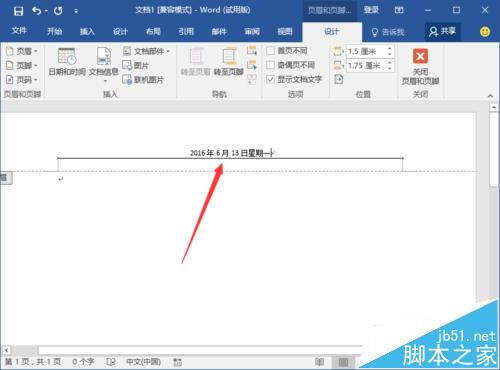Insert a 图片 picture from file

[x=136, y=65]
